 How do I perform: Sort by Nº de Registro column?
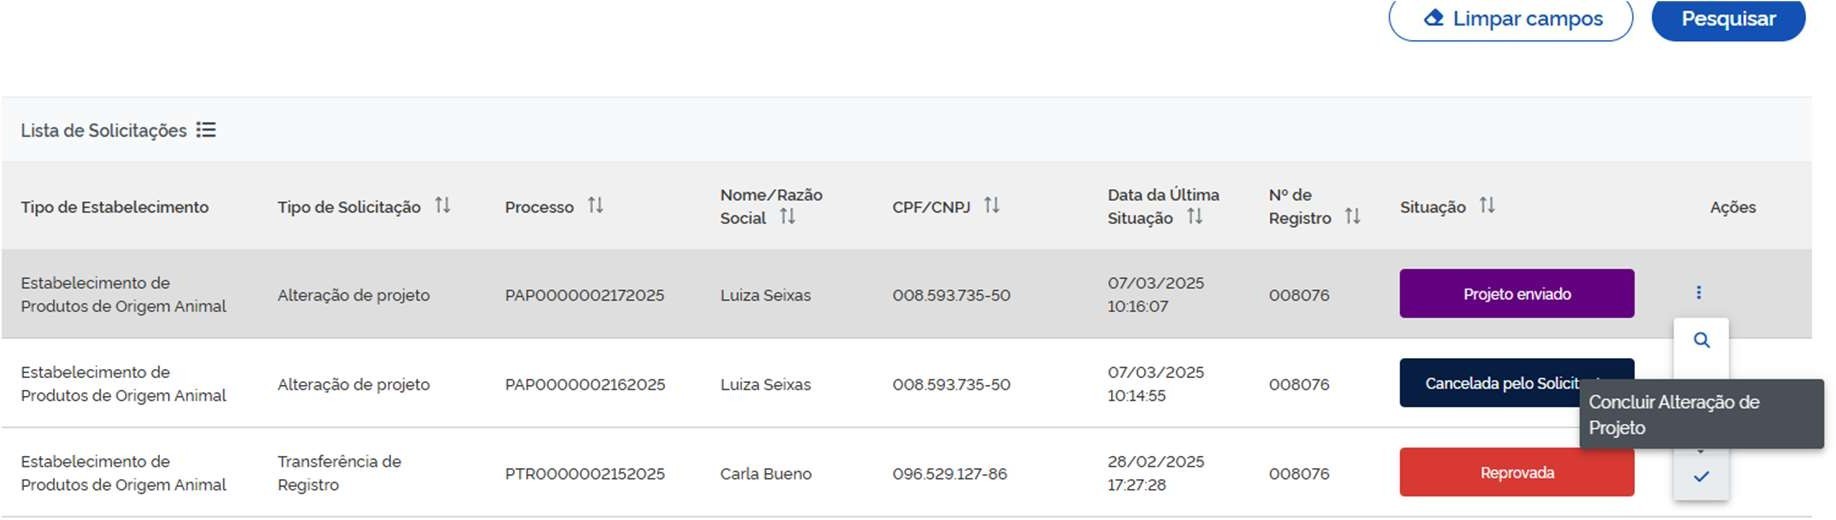coord(1352,217)
